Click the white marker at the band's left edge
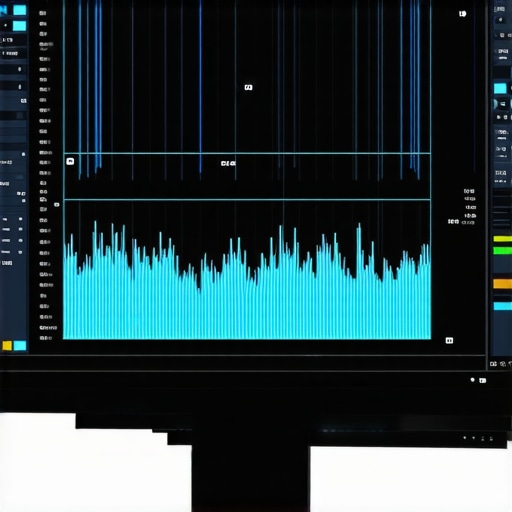 (70, 161)
